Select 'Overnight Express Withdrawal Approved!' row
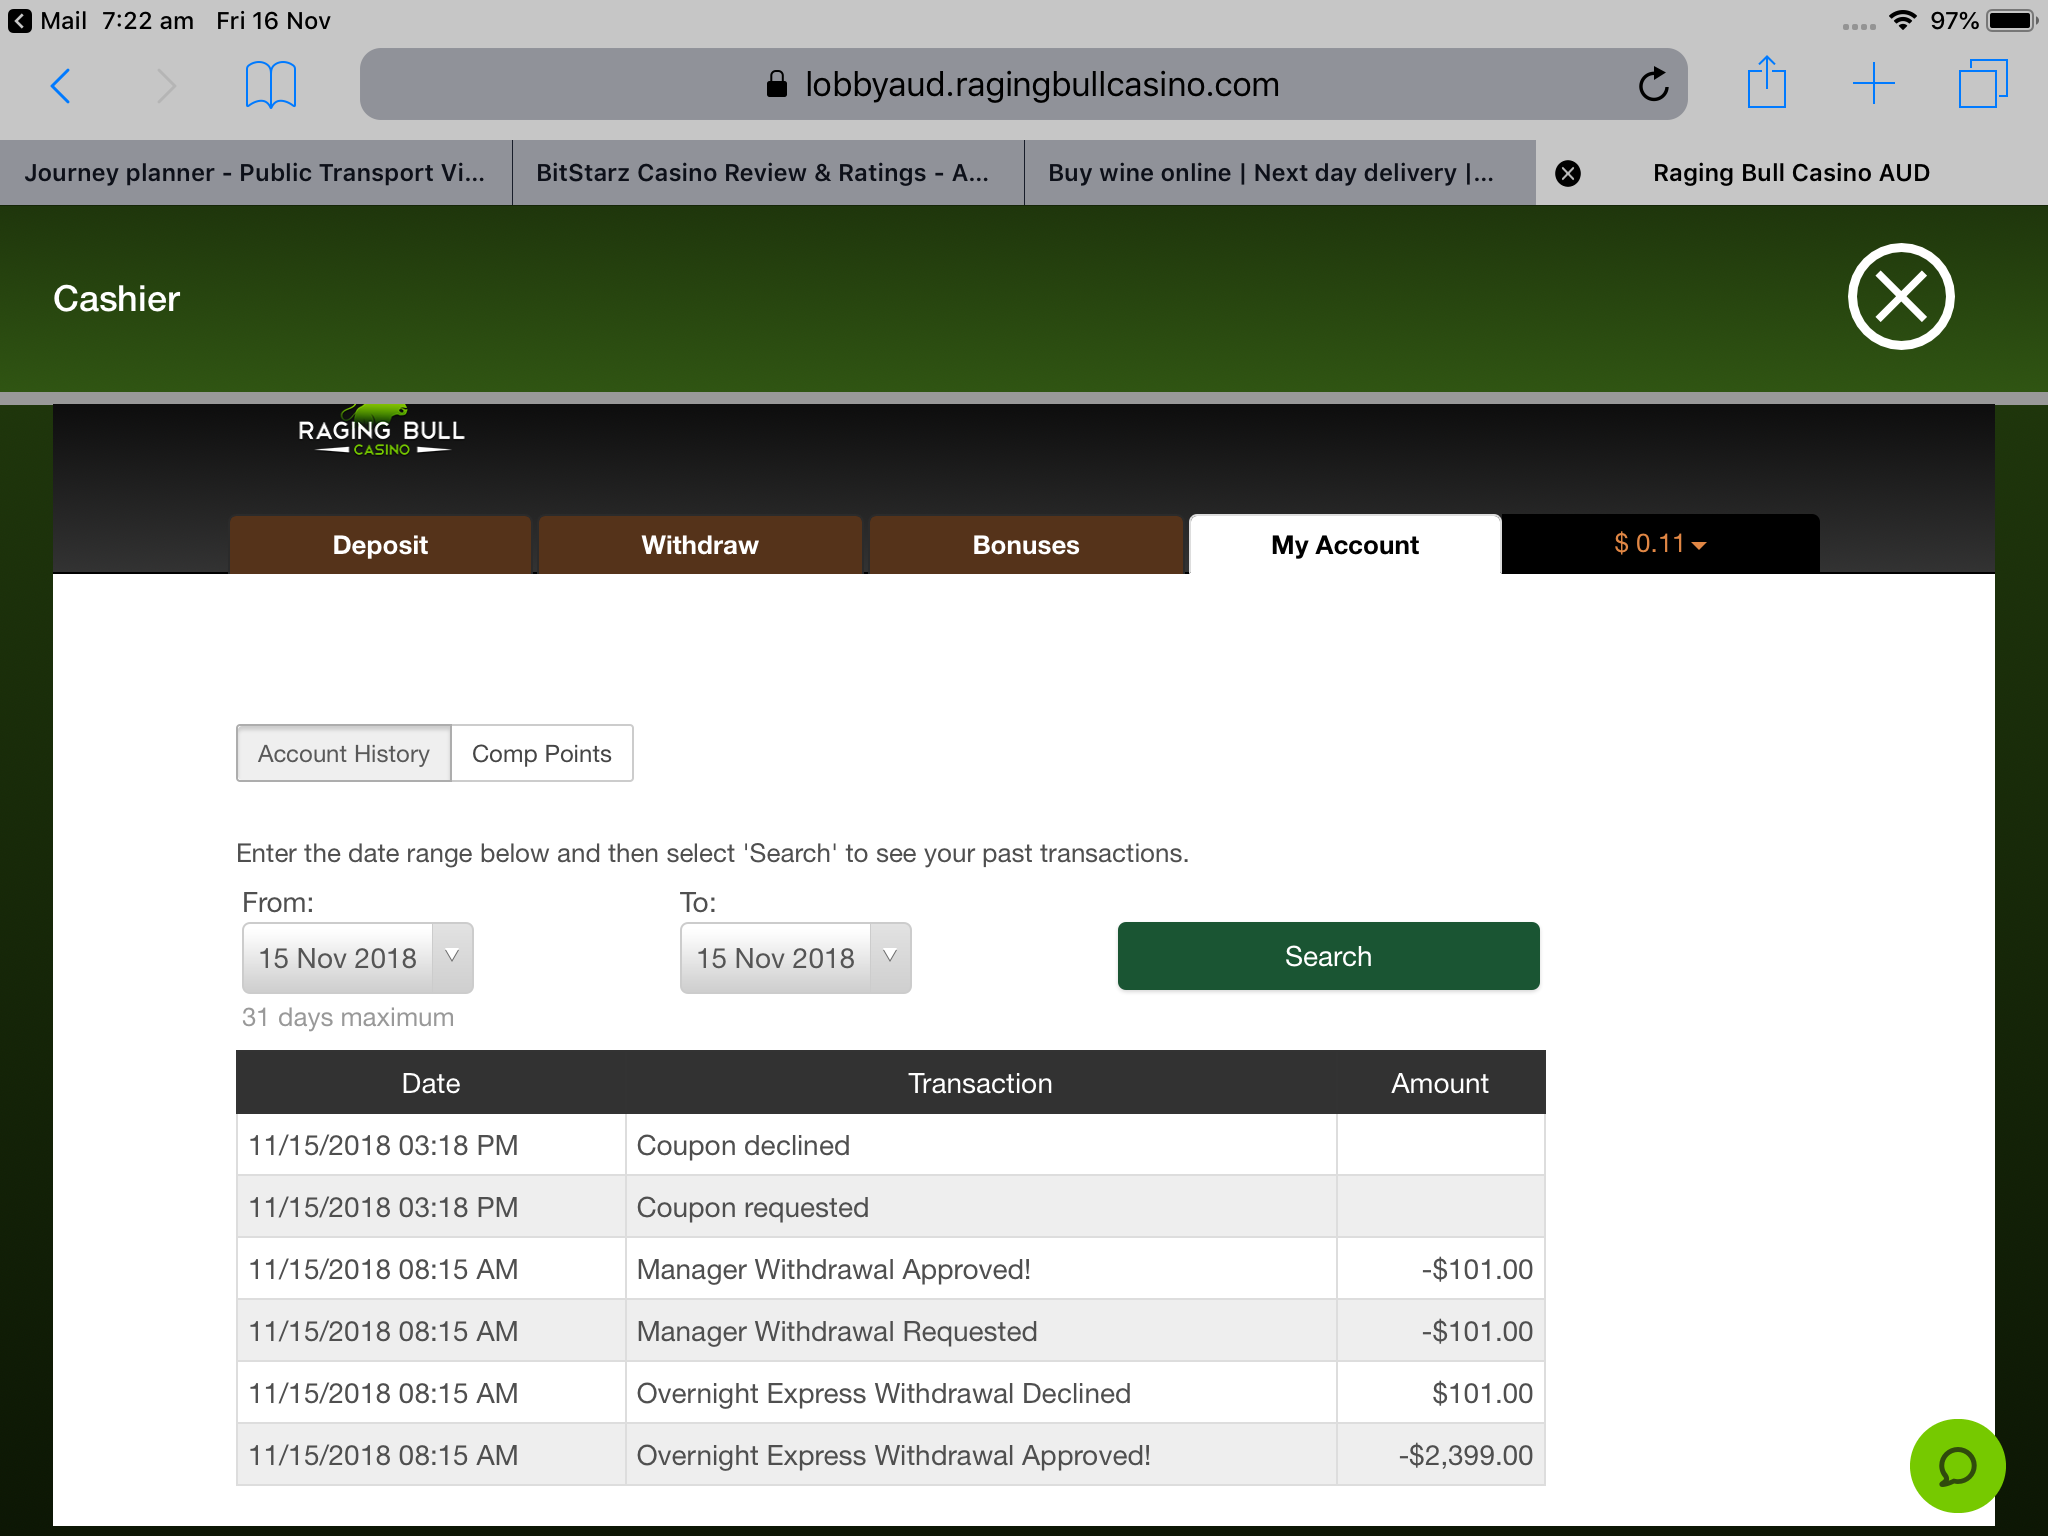2048x1536 pixels. click(891, 1455)
